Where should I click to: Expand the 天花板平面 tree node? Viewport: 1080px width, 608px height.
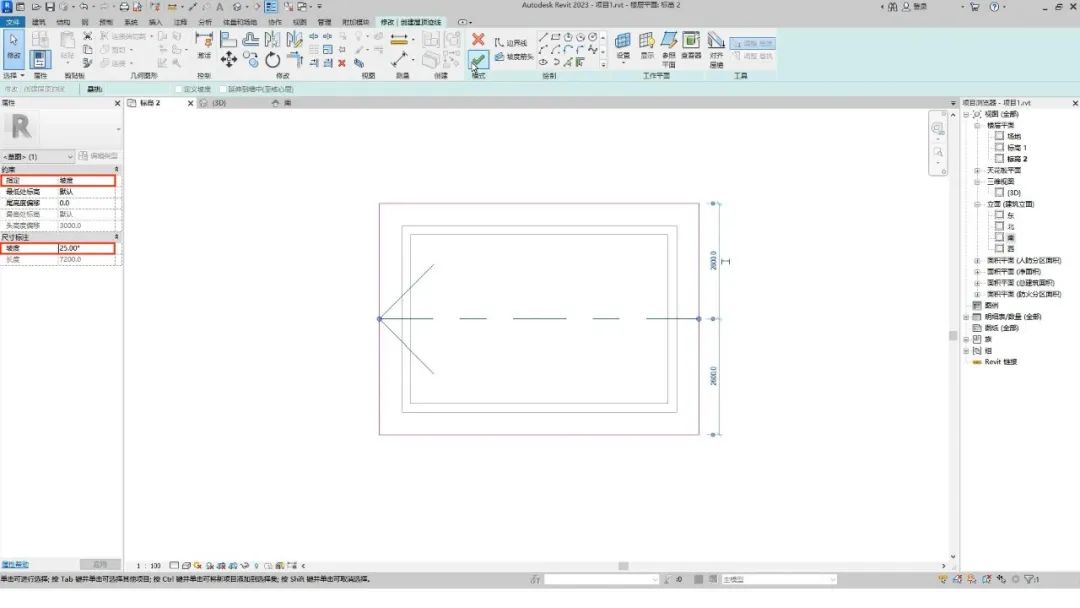coord(977,171)
